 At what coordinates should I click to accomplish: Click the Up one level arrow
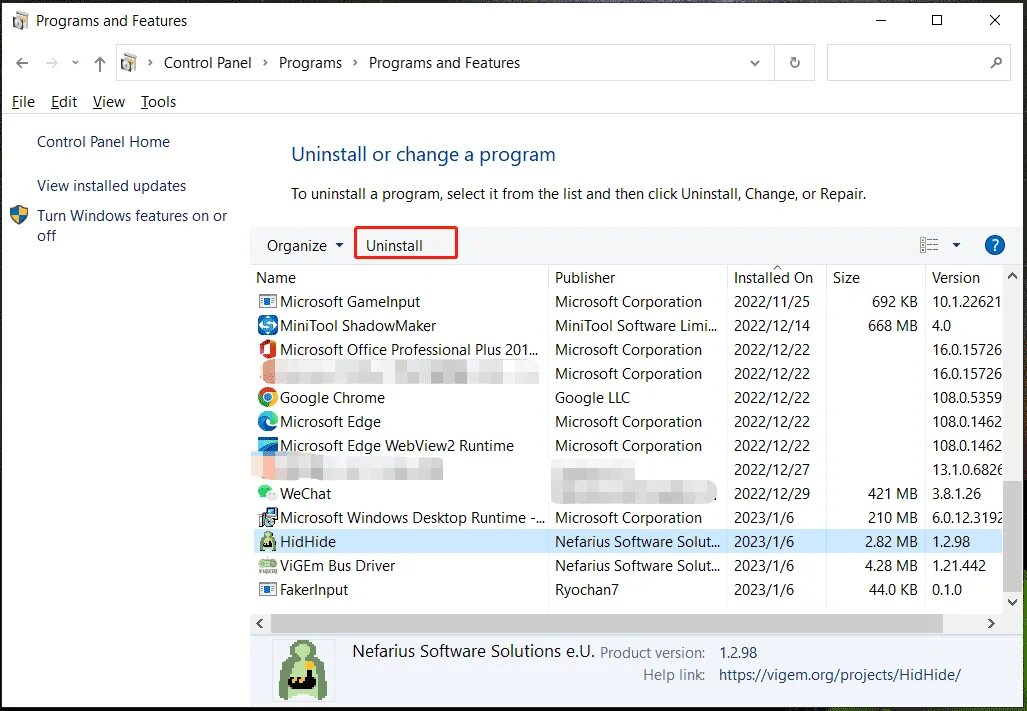pos(100,63)
